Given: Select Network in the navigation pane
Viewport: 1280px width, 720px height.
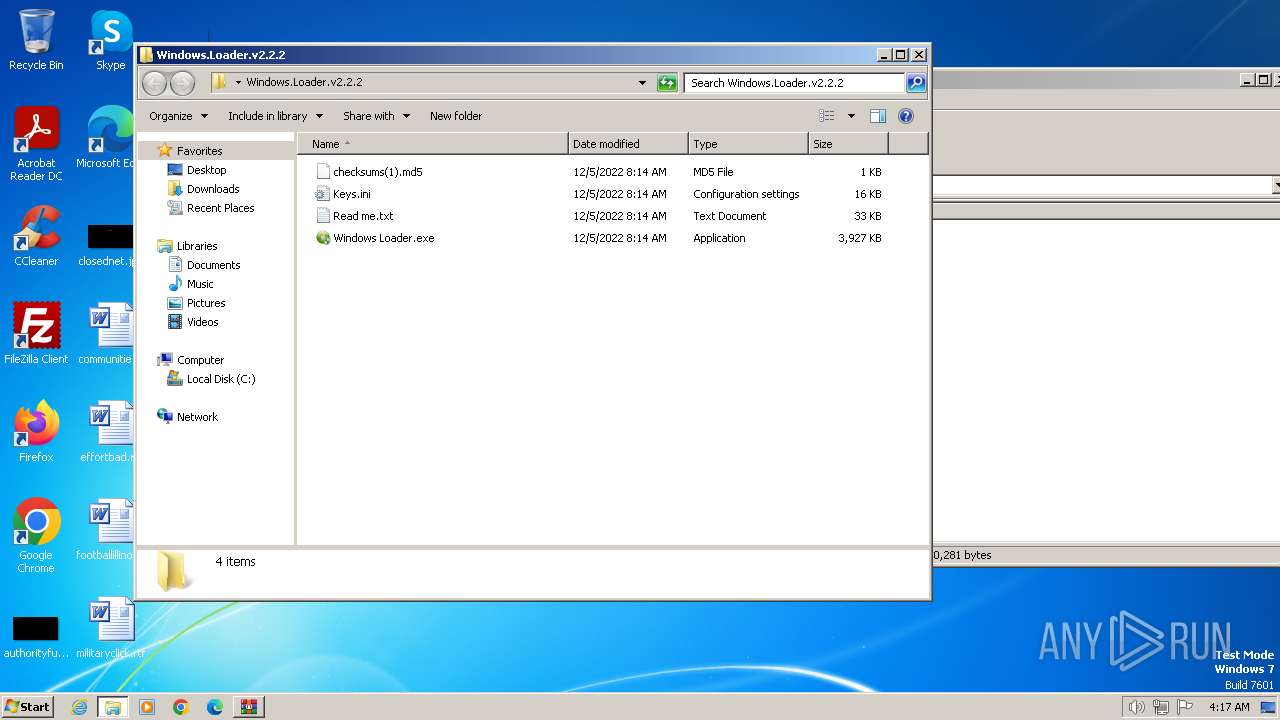Looking at the screenshot, I should (x=197, y=417).
